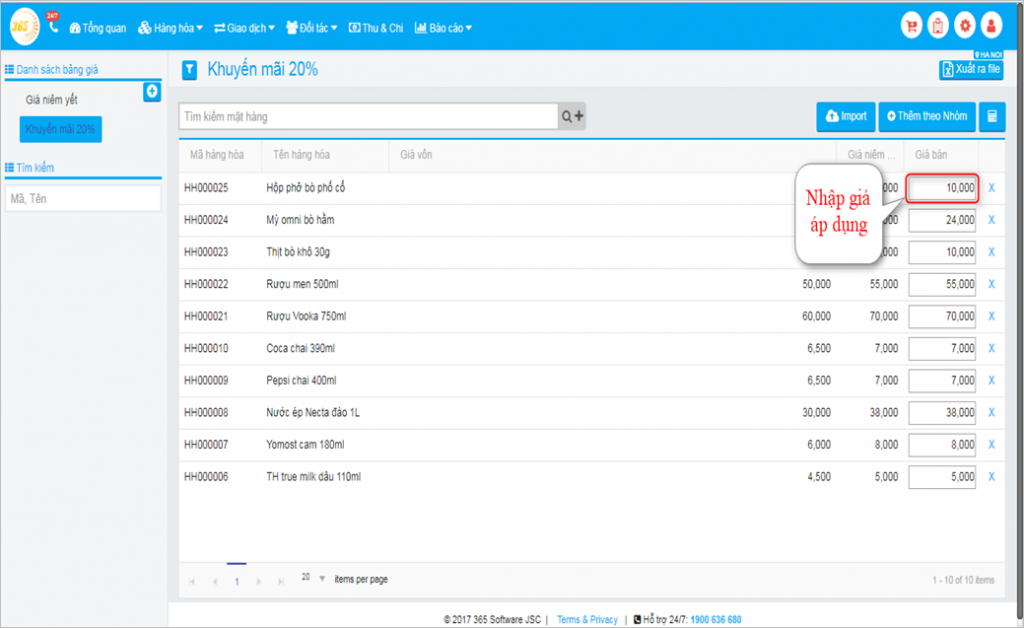Sort by Tên hàng hóa column header
Viewport: 1024px width, 628px height.
click(x=301, y=155)
